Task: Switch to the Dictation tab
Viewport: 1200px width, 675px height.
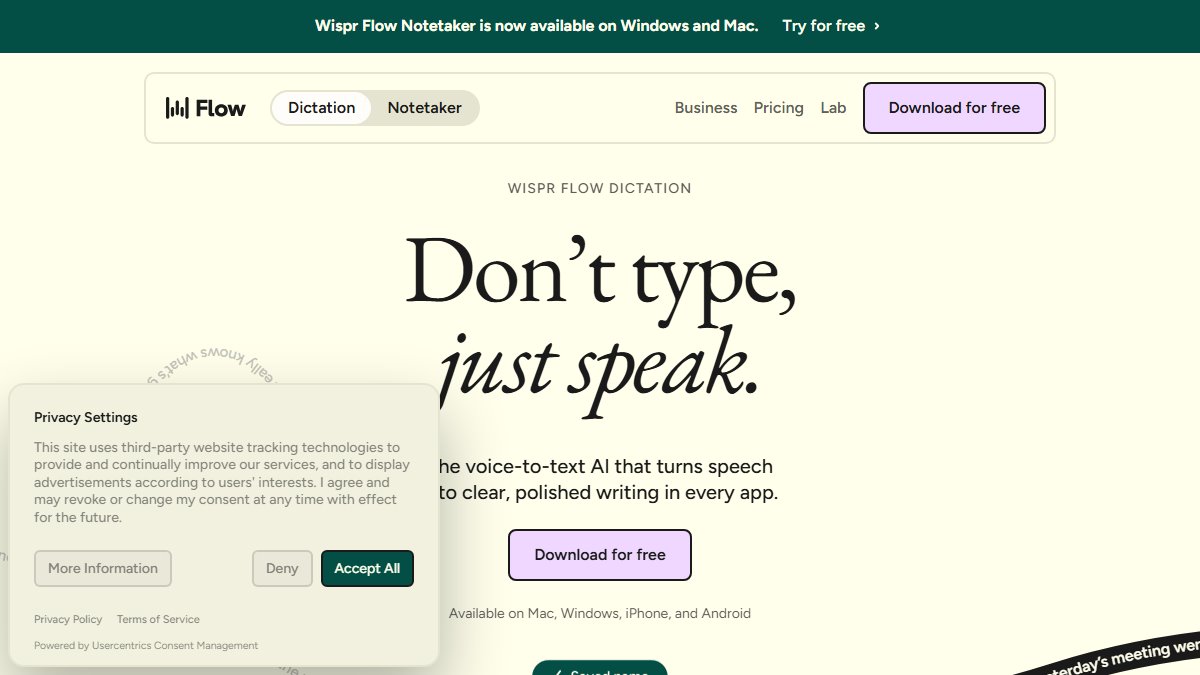Action: click(x=321, y=108)
